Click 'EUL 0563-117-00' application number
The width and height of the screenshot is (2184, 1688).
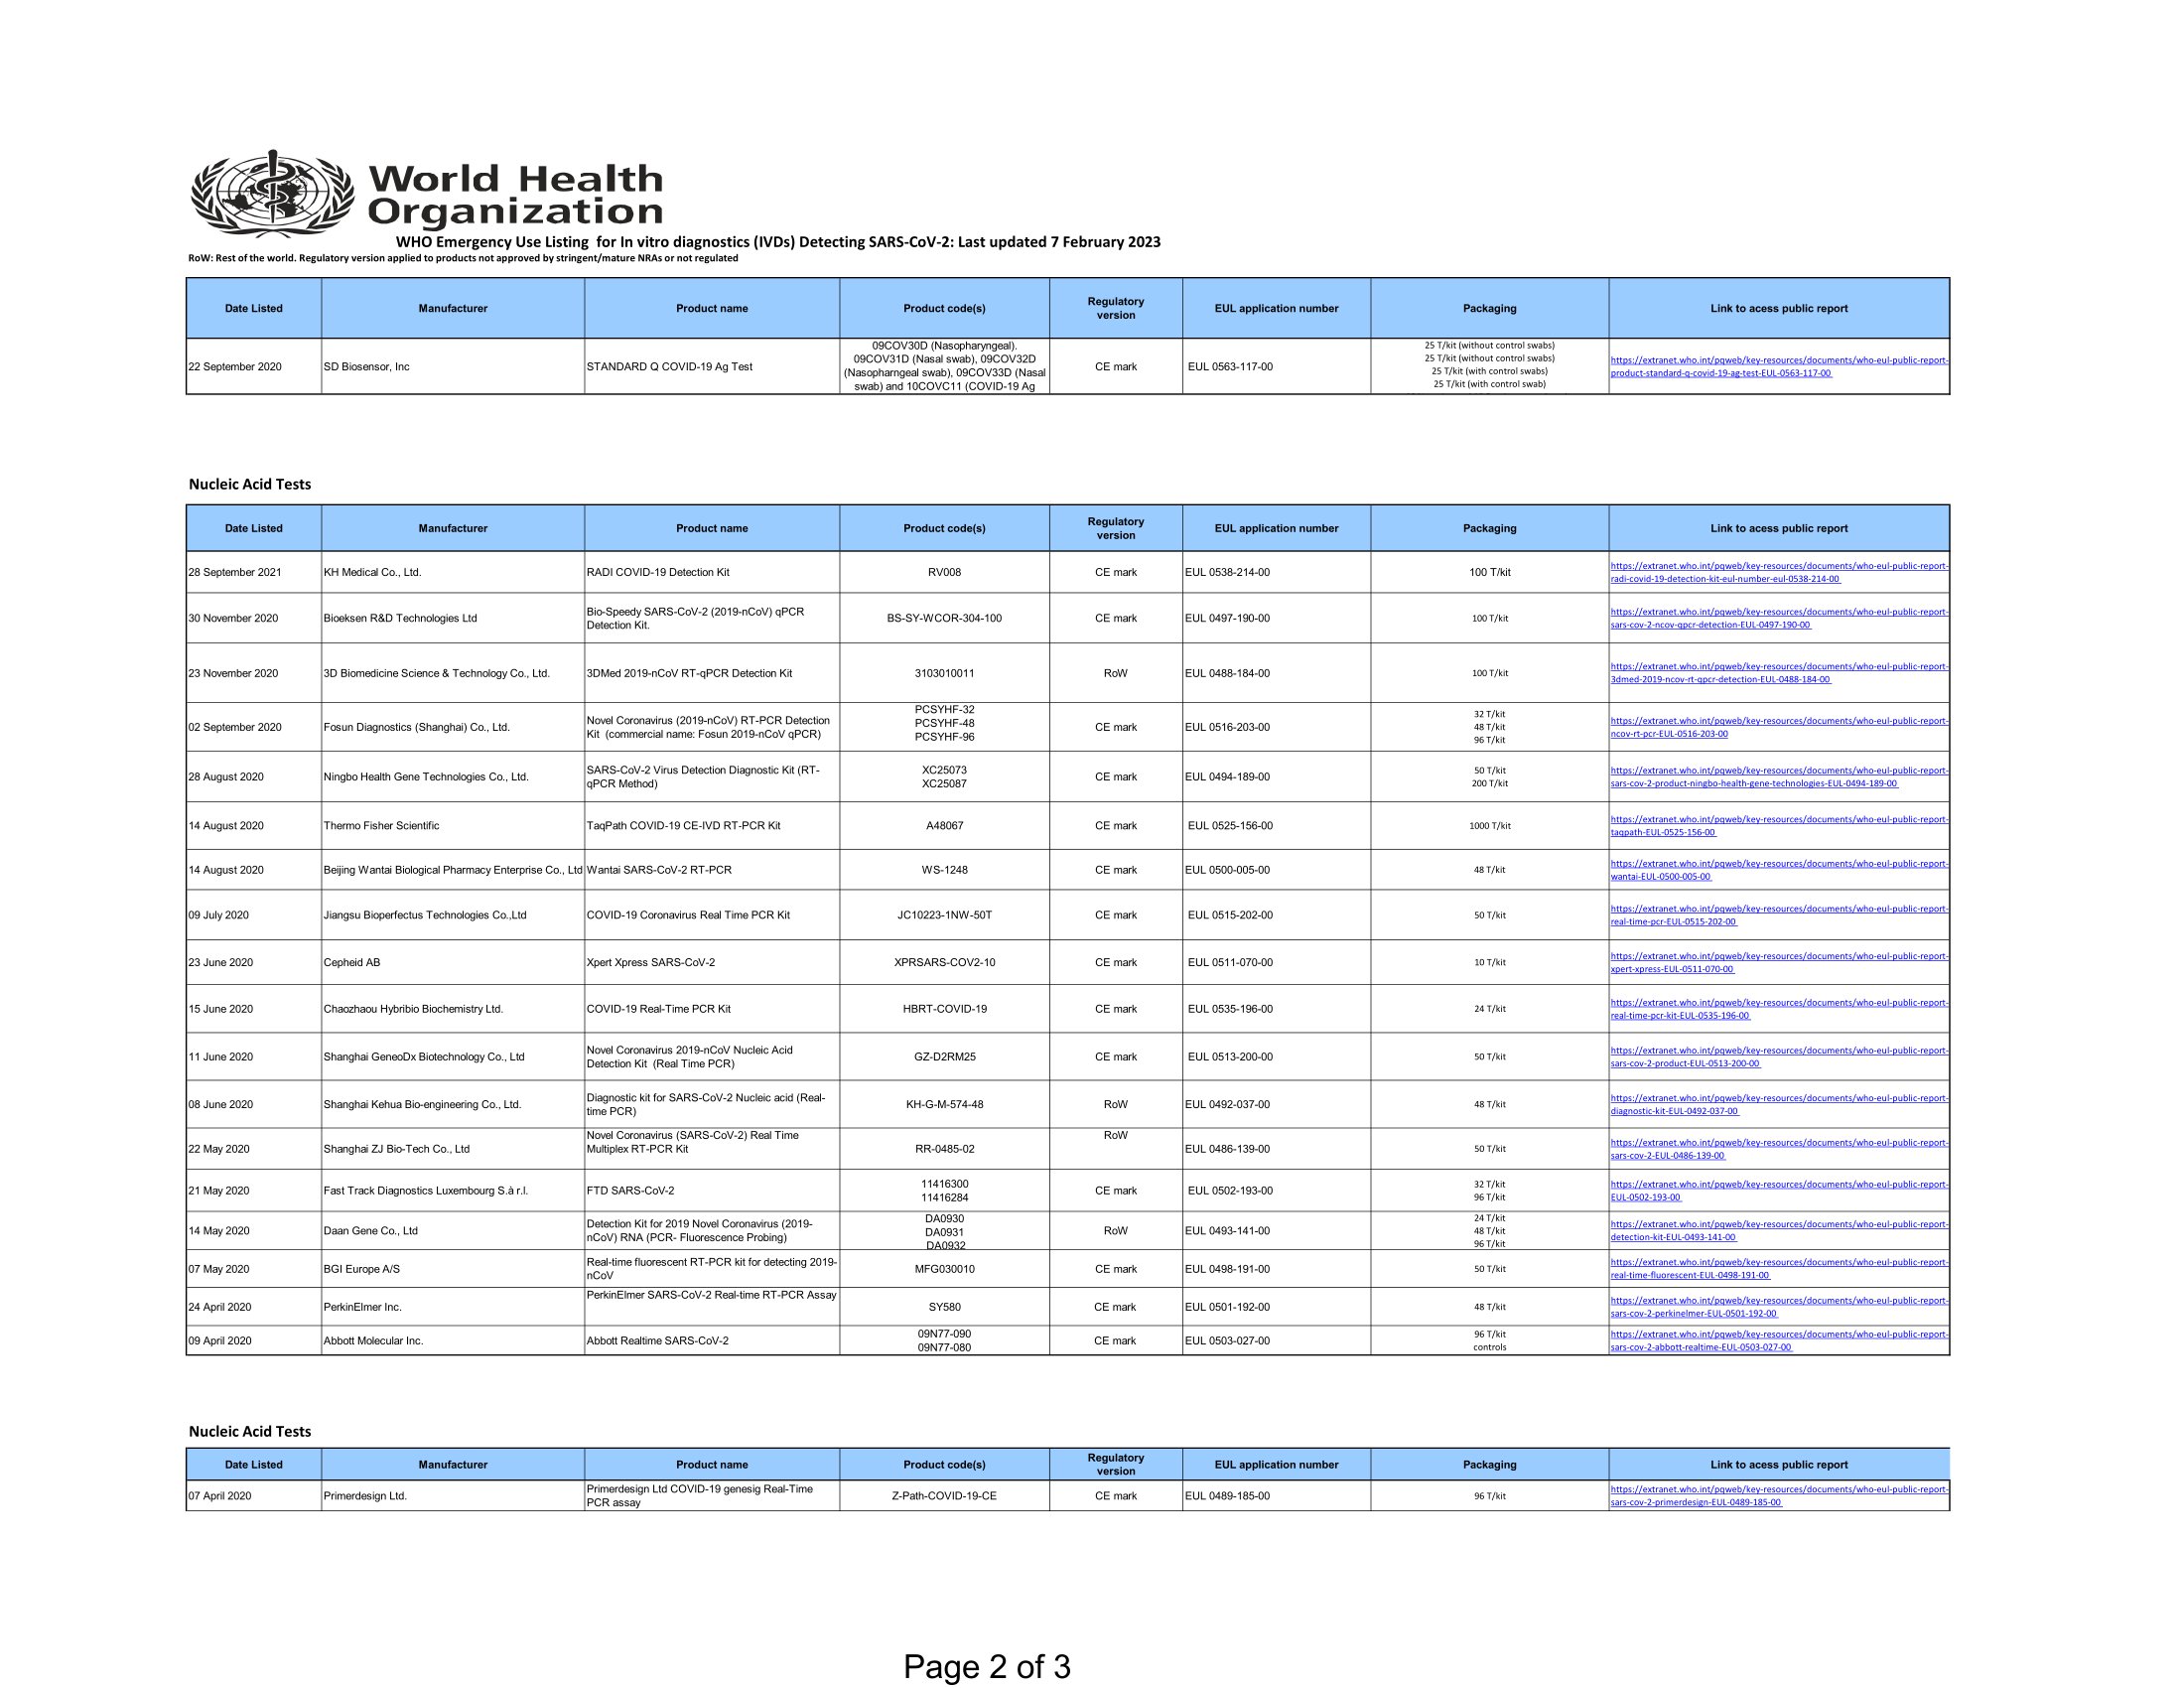(1230, 367)
